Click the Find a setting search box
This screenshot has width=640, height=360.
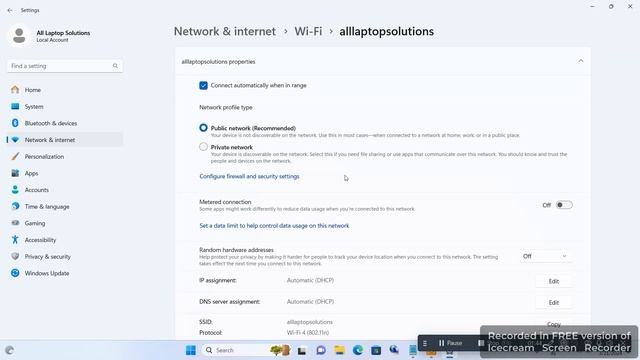click(x=64, y=66)
